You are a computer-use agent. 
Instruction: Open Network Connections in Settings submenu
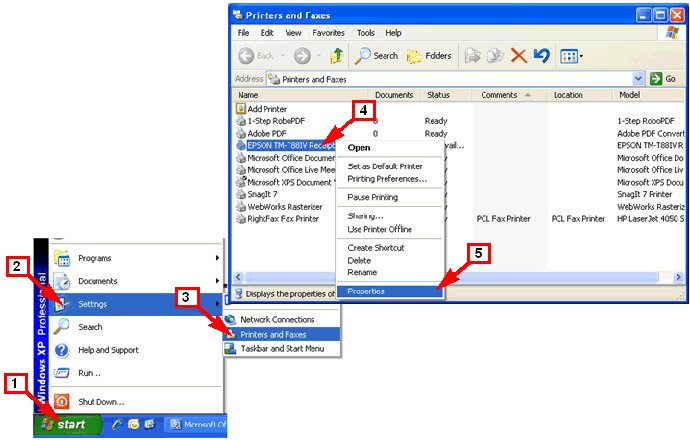click(x=282, y=320)
